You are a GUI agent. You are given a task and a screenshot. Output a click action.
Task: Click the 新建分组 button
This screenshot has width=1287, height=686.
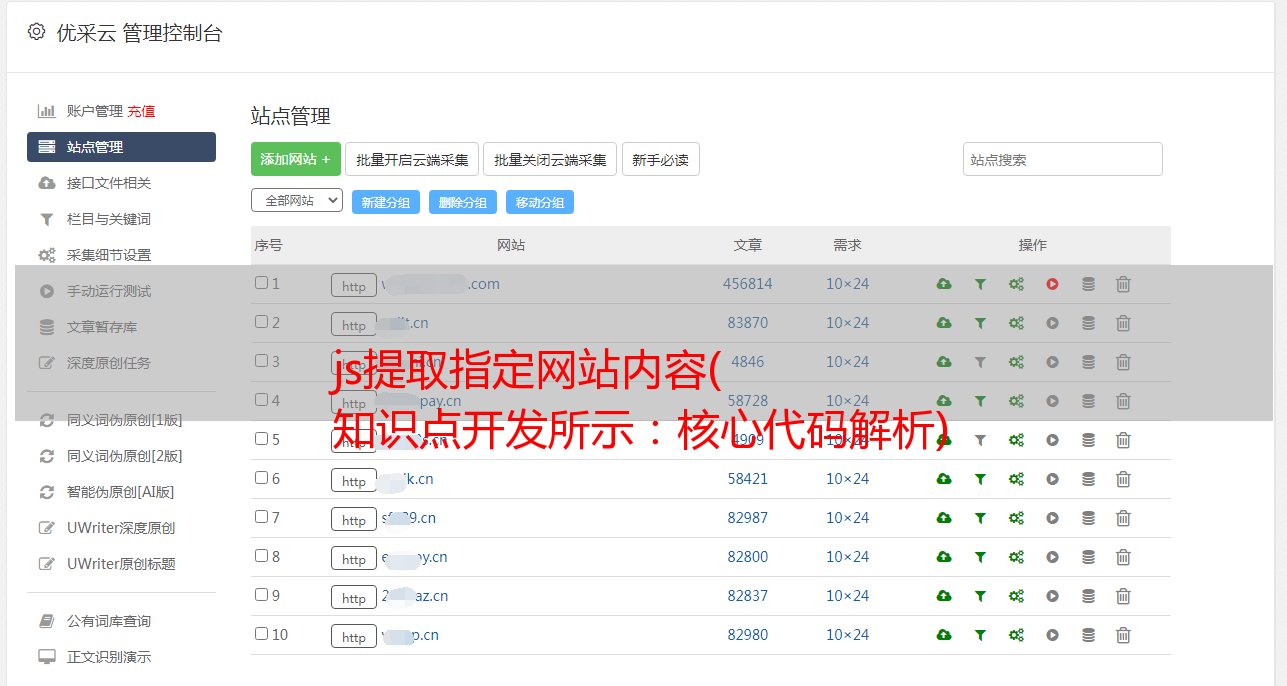[x=386, y=202]
